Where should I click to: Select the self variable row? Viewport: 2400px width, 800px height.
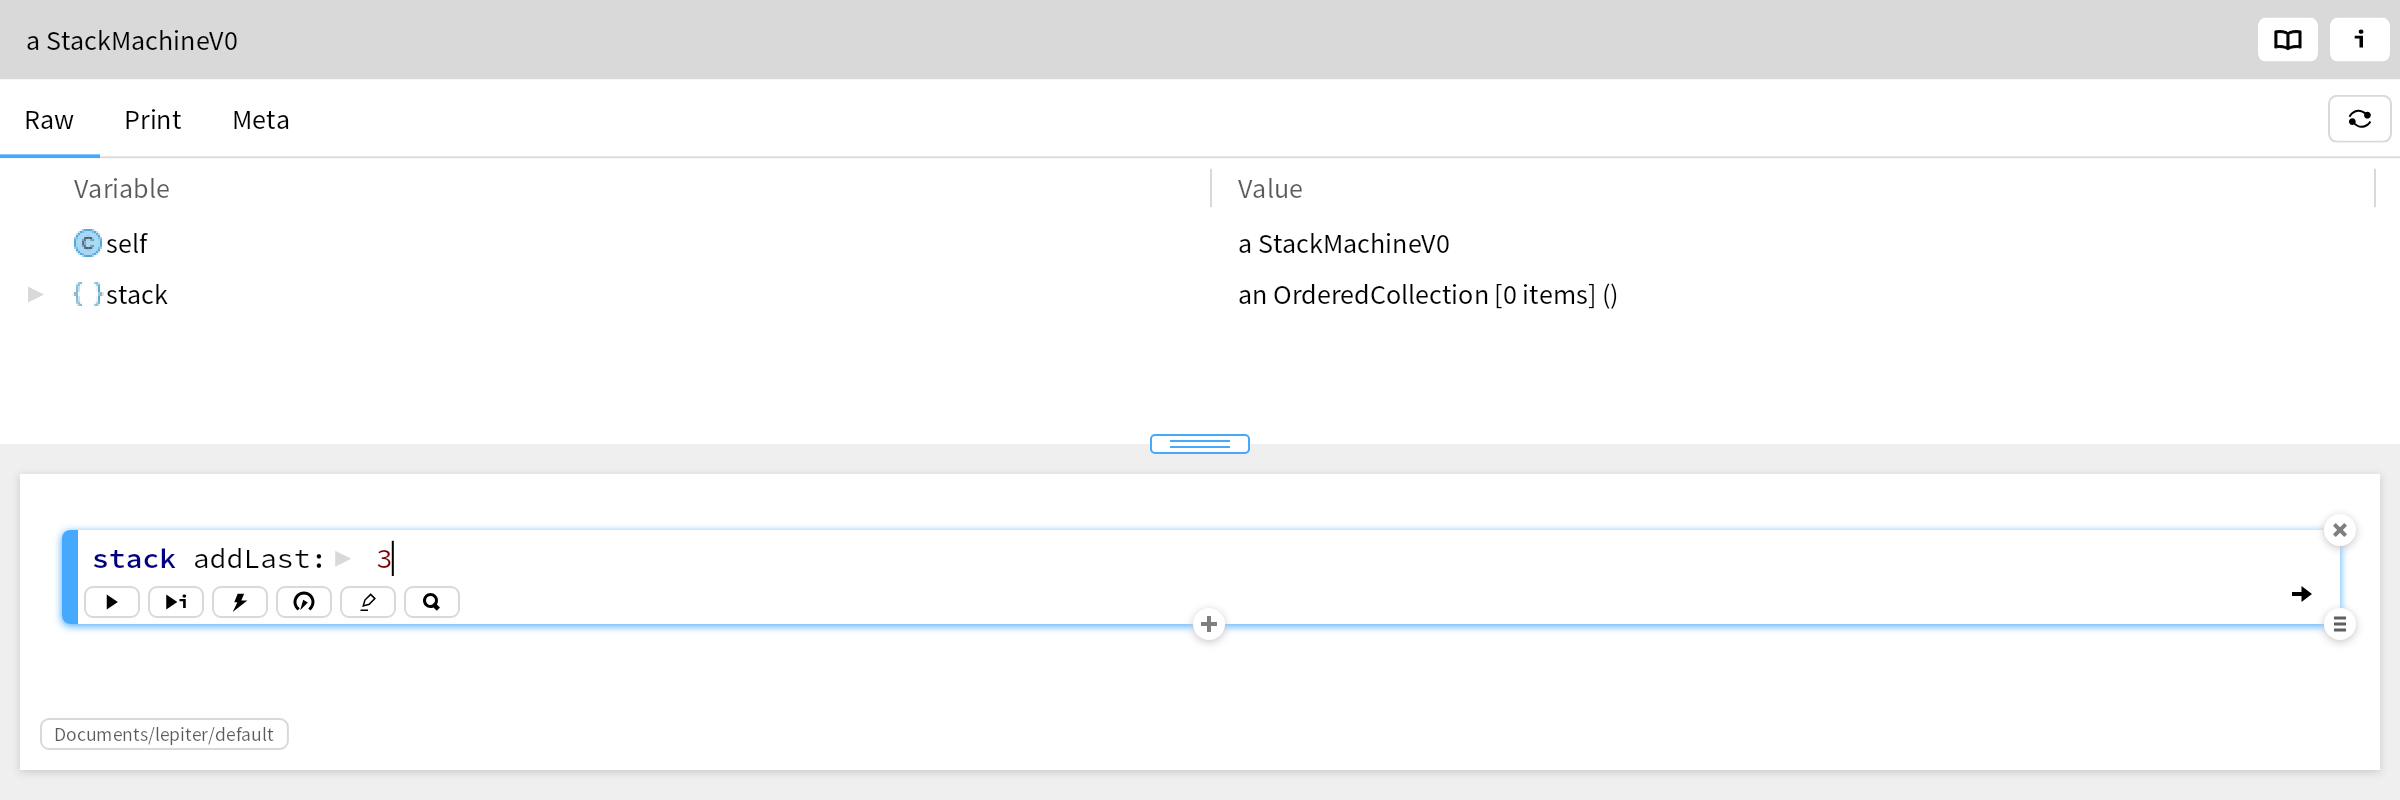click(x=1200, y=243)
